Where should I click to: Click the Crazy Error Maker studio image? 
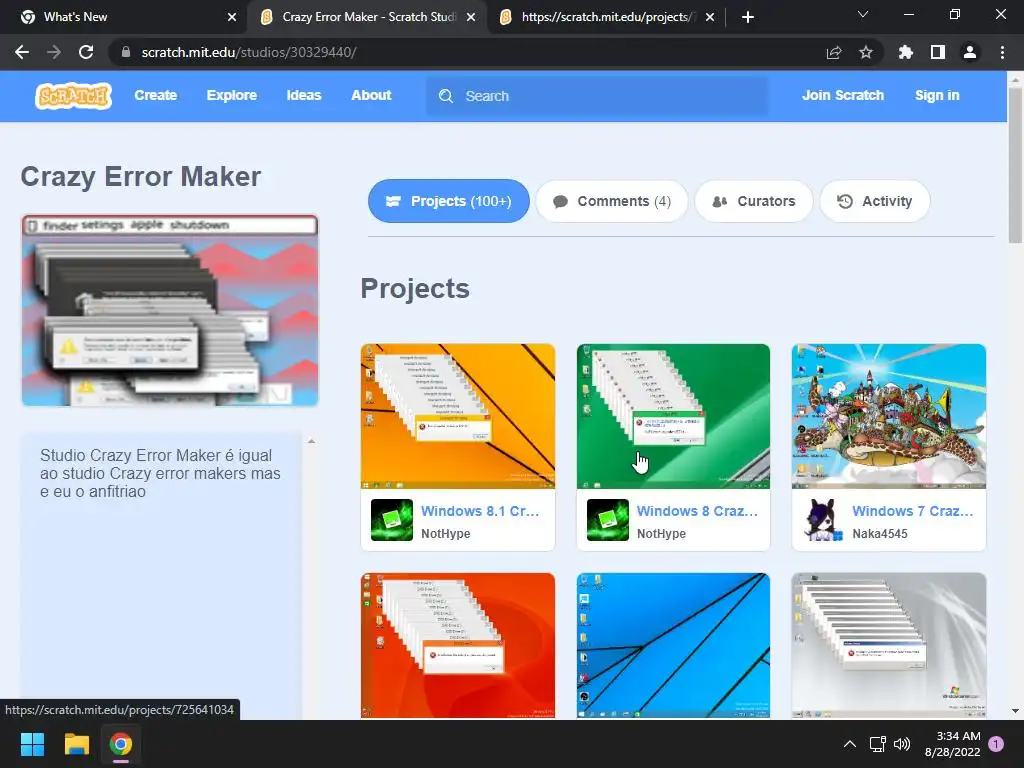170,310
